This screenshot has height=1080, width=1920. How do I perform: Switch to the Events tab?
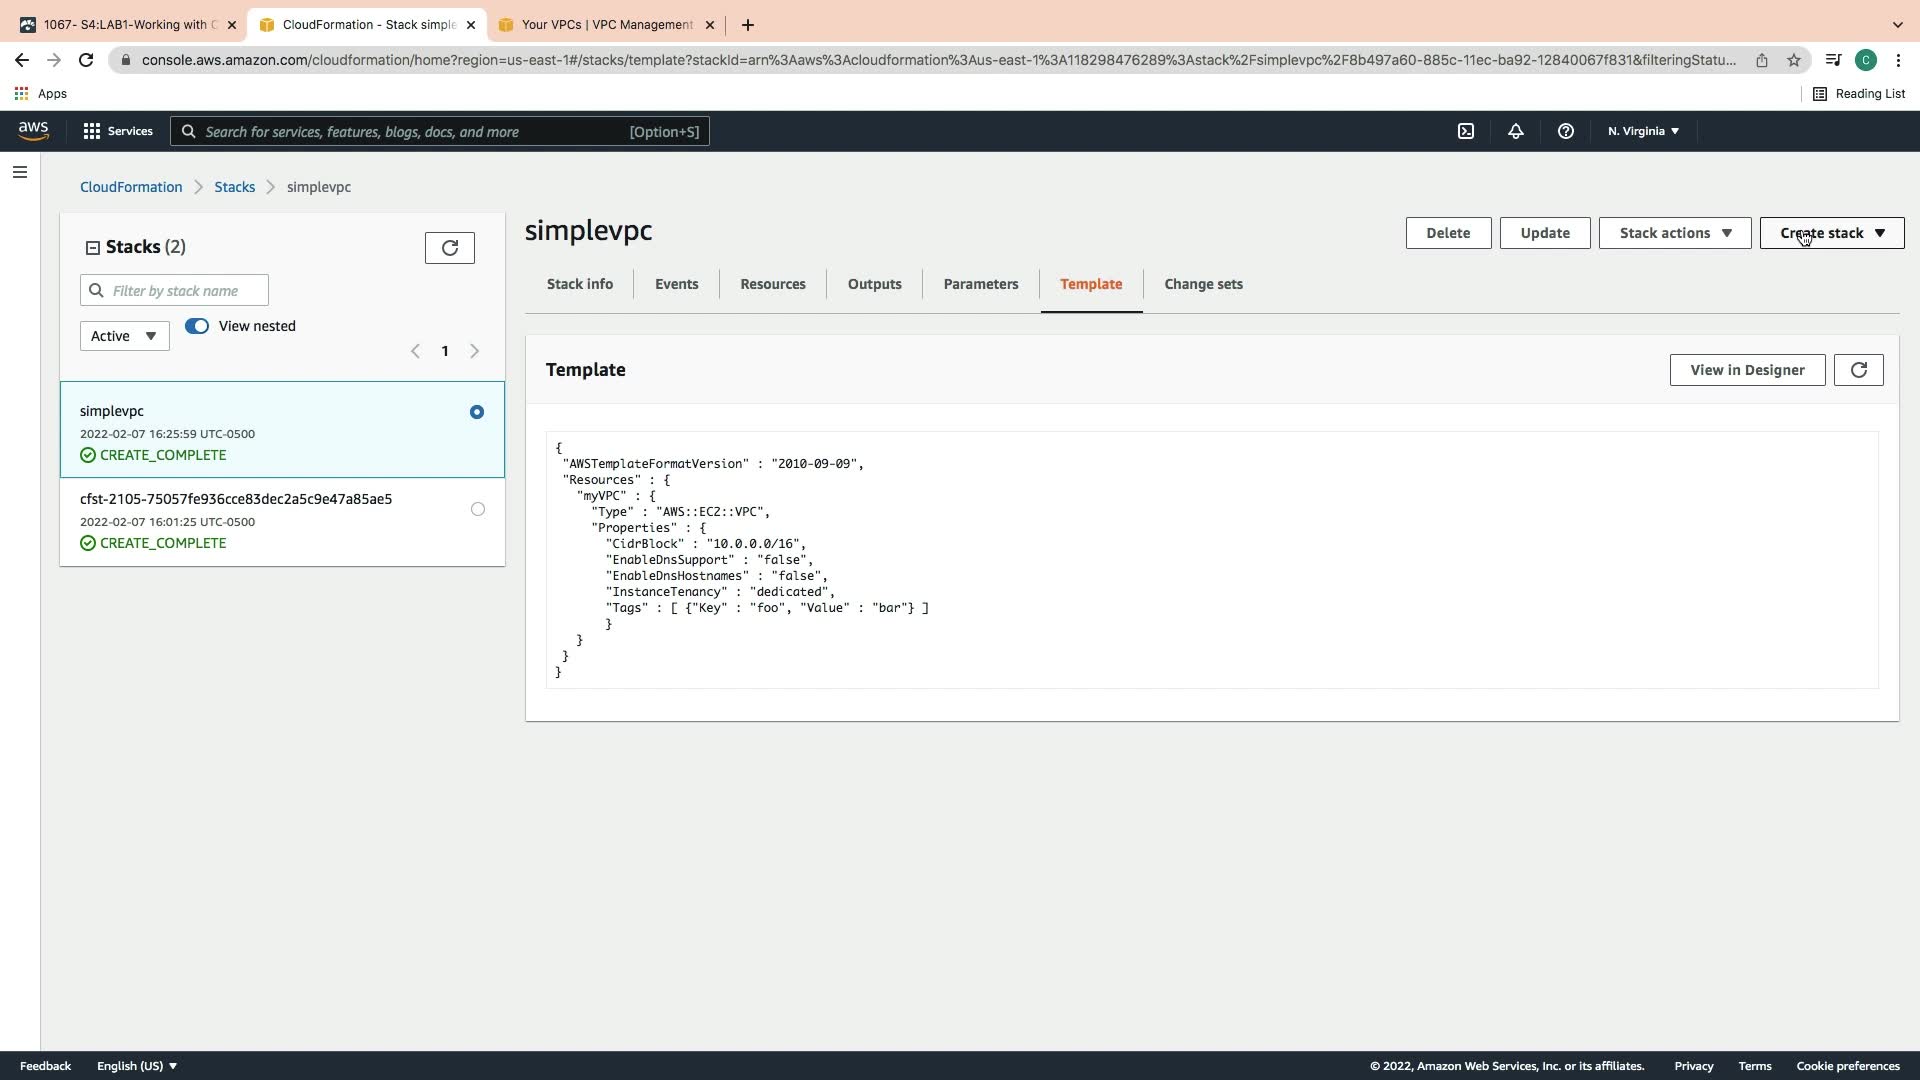point(676,284)
